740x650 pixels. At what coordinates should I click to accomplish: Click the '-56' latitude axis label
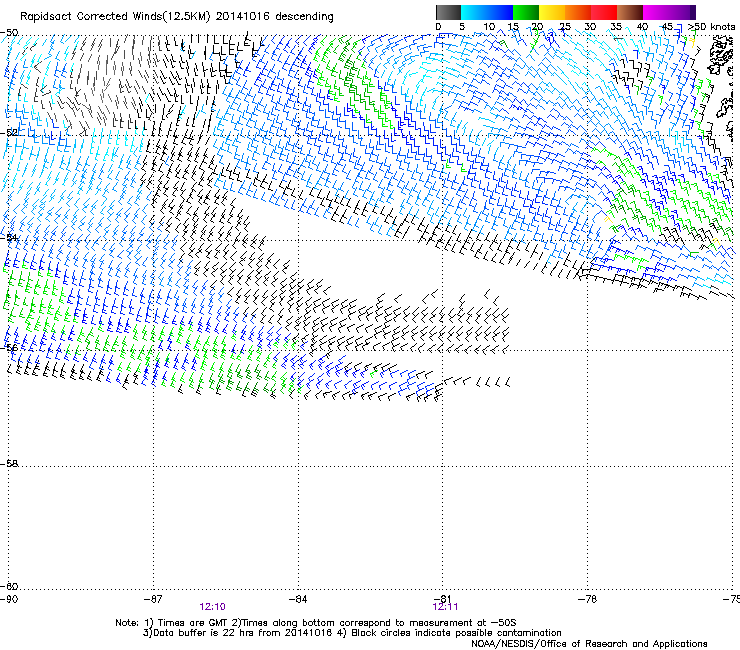(x=9, y=348)
